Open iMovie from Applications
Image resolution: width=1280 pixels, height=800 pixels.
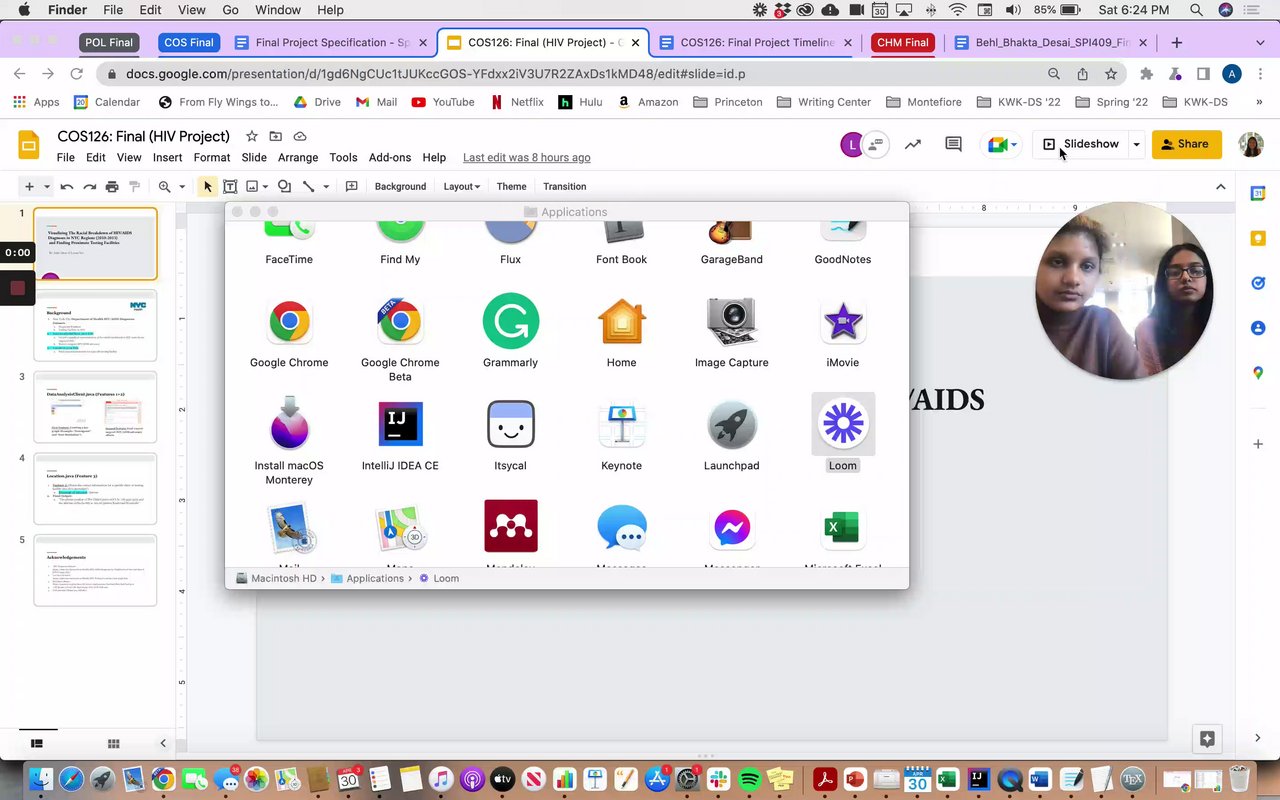pos(843,322)
